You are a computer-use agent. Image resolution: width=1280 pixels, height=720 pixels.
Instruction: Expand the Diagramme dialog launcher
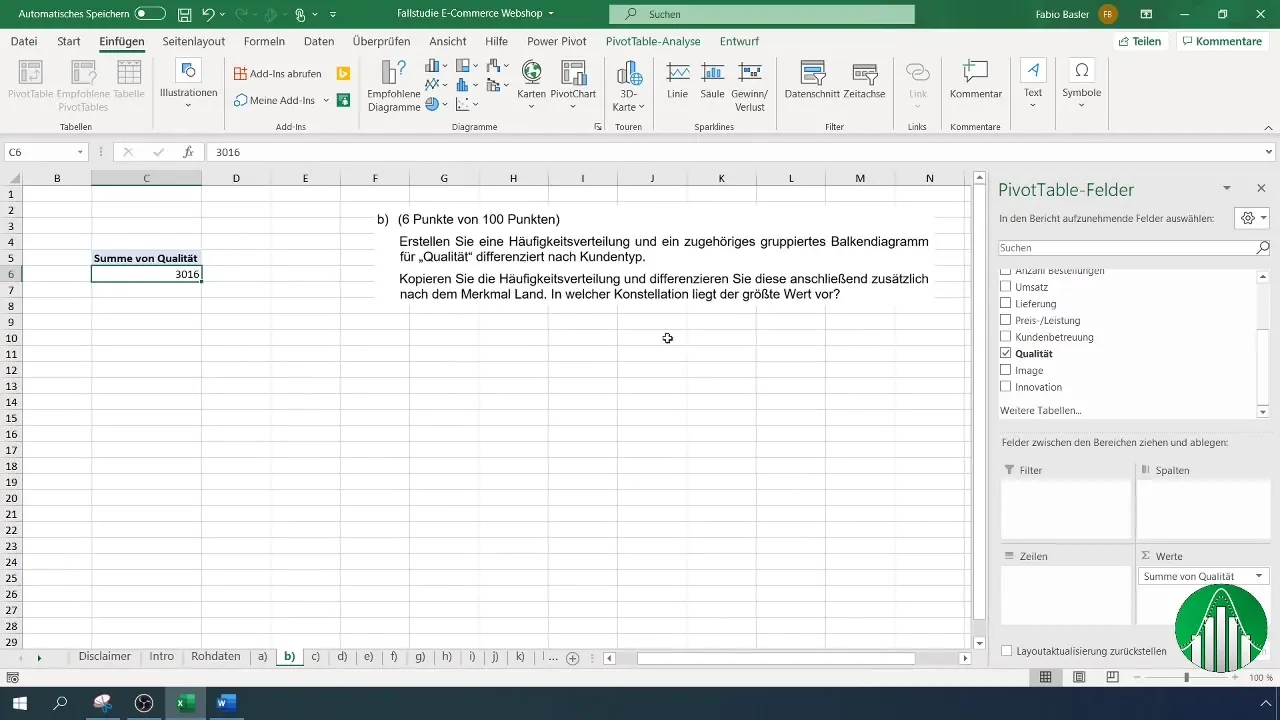(x=598, y=127)
